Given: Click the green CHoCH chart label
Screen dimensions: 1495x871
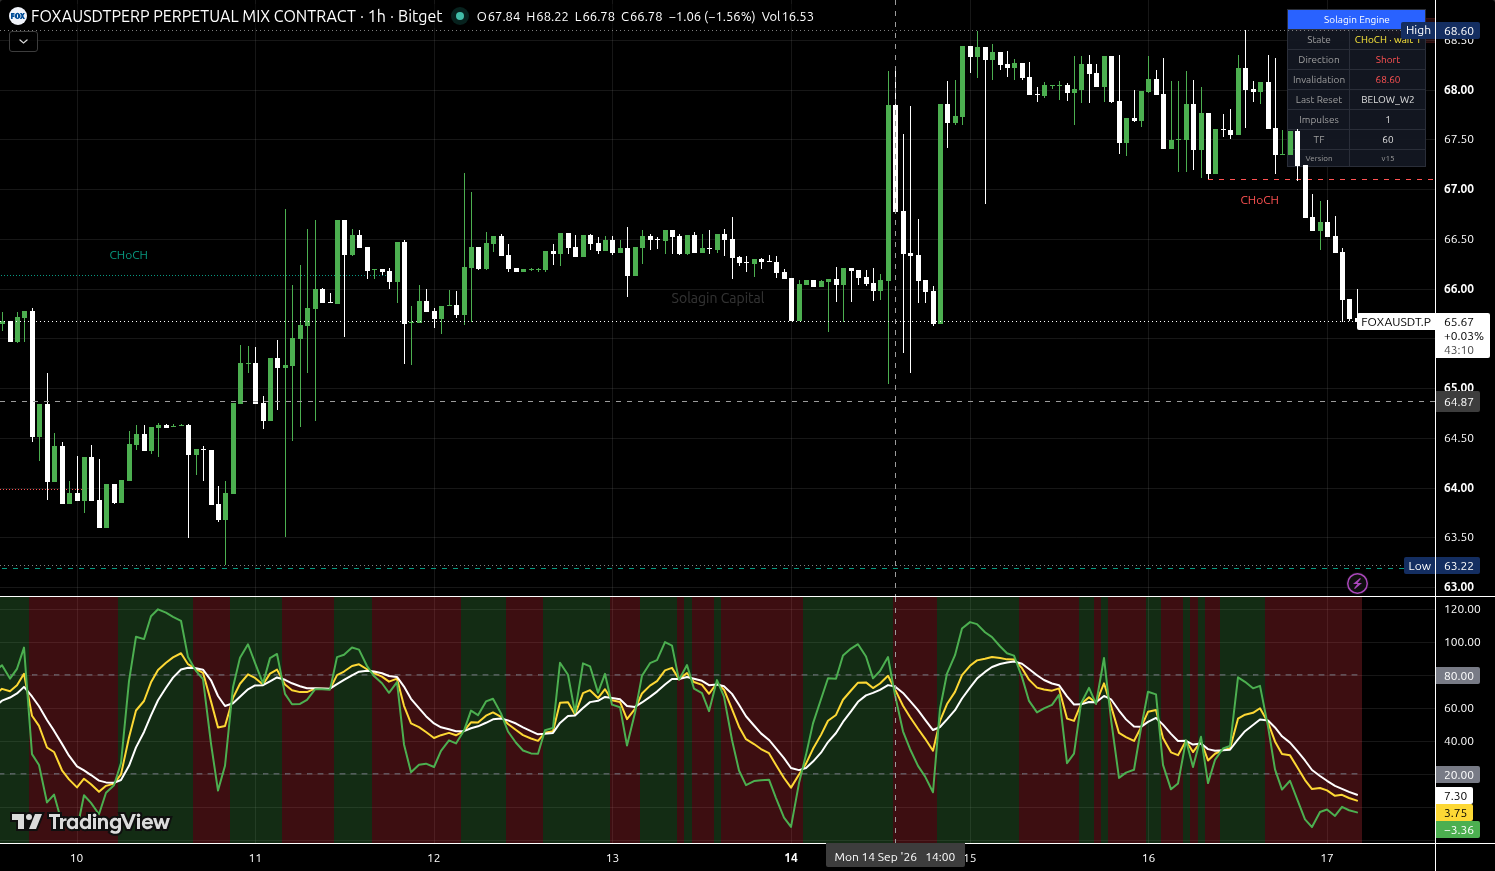Looking at the screenshot, I should point(128,255).
